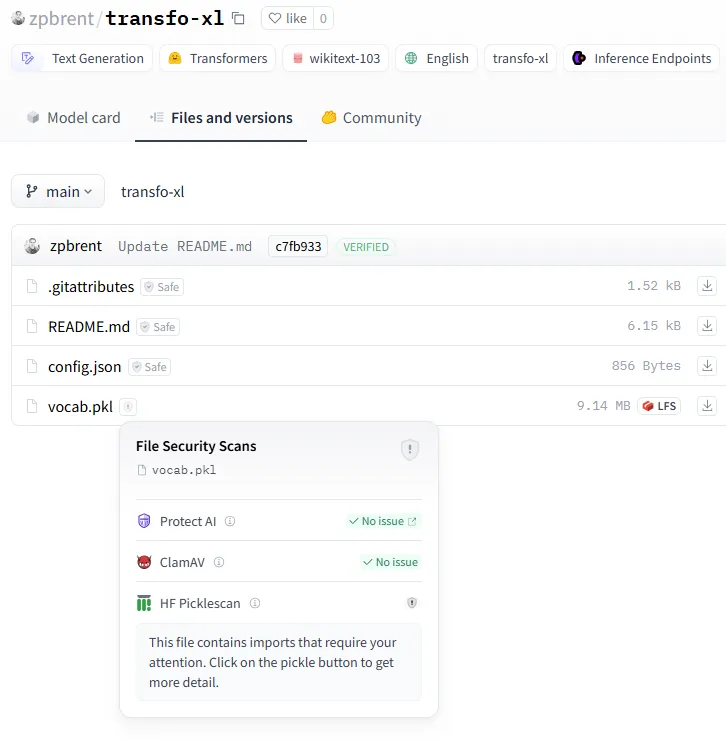Open the transfo-xl model type tag
726x740 pixels.
tap(520, 59)
